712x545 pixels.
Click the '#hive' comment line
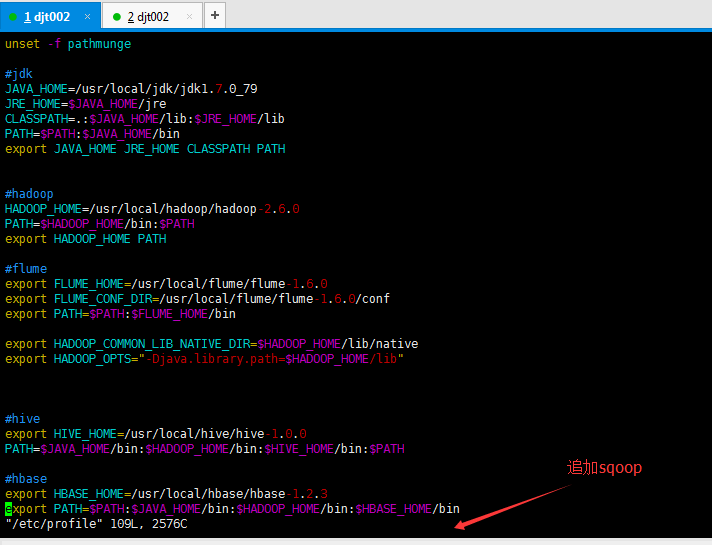click(x=22, y=419)
